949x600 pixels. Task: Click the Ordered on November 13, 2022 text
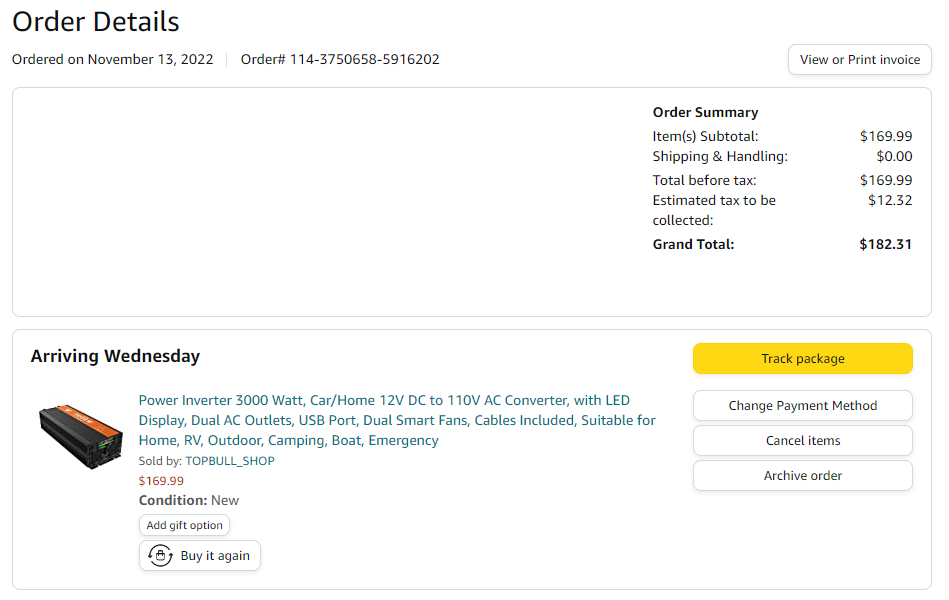(x=113, y=60)
